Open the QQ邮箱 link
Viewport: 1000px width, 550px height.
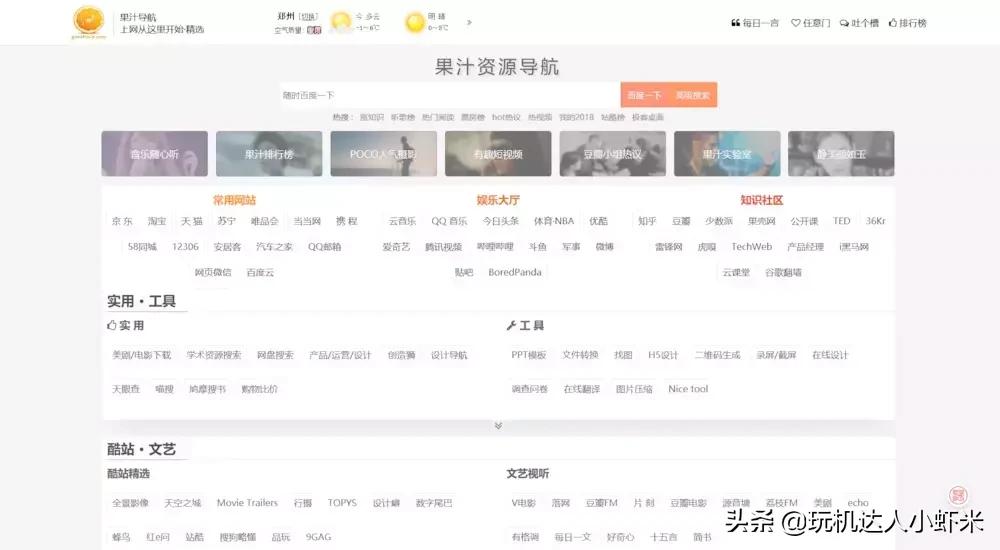[325, 247]
